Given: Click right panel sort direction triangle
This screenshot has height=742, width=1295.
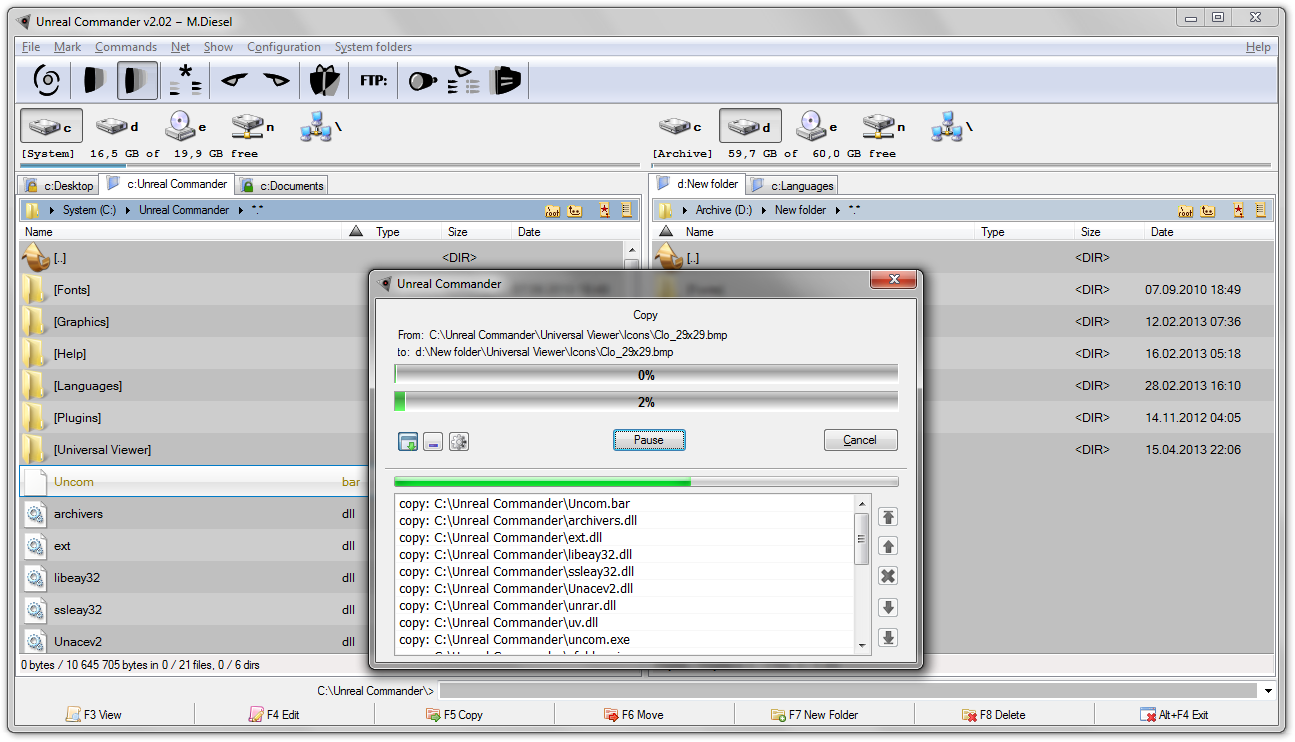Looking at the screenshot, I should coord(667,232).
